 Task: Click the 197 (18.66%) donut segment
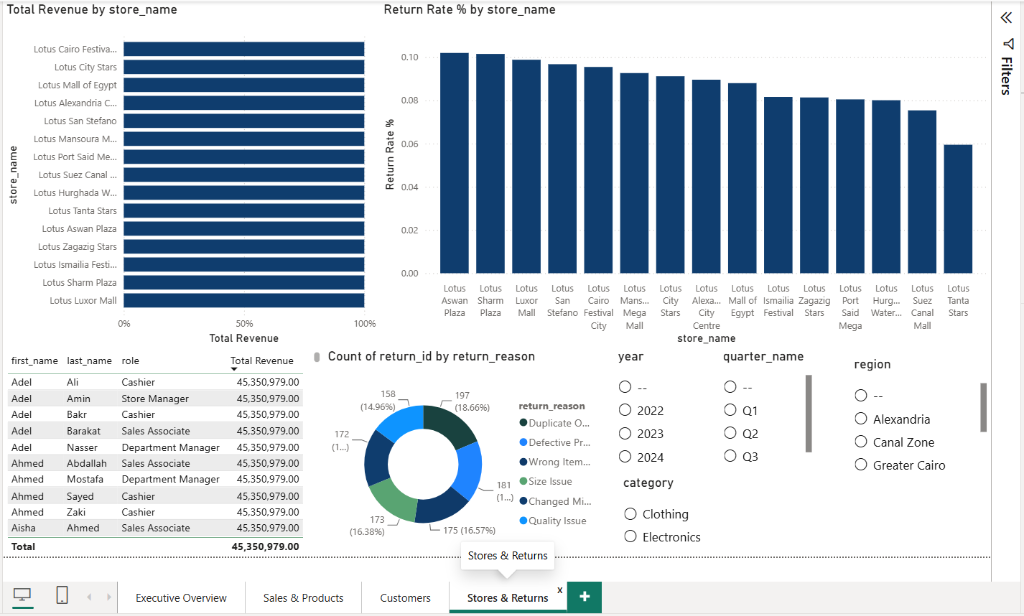click(453, 425)
